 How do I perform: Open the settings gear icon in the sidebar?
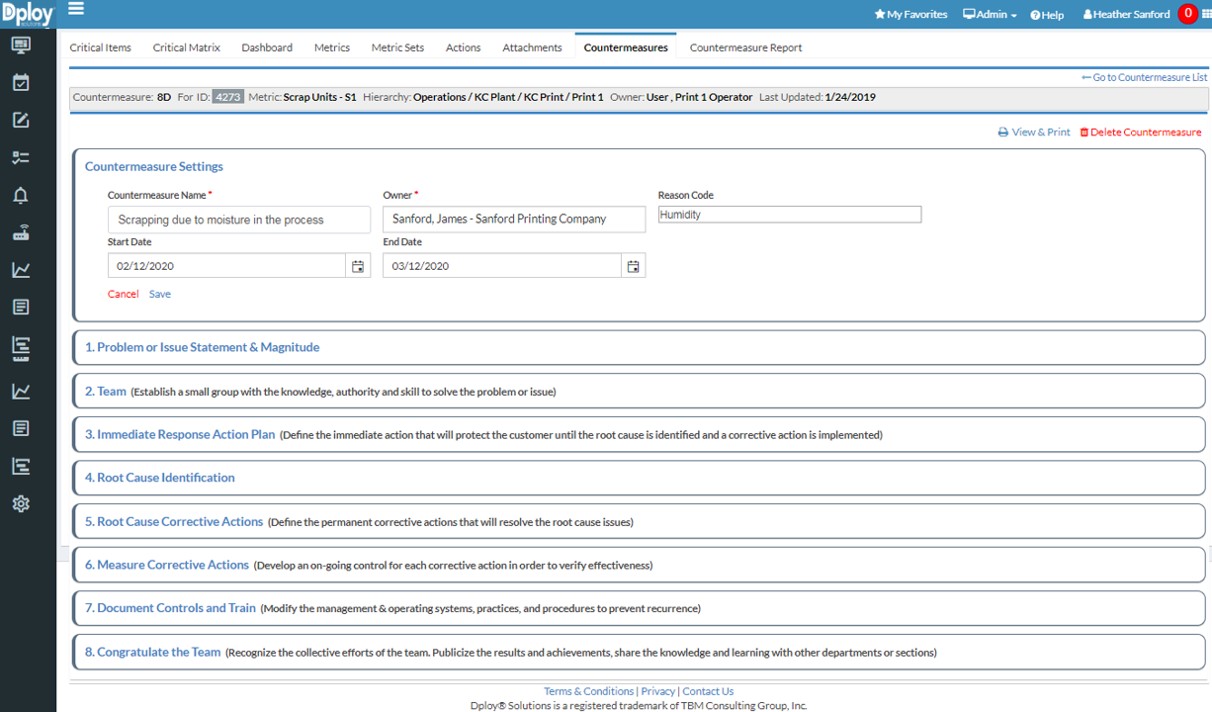point(21,504)
